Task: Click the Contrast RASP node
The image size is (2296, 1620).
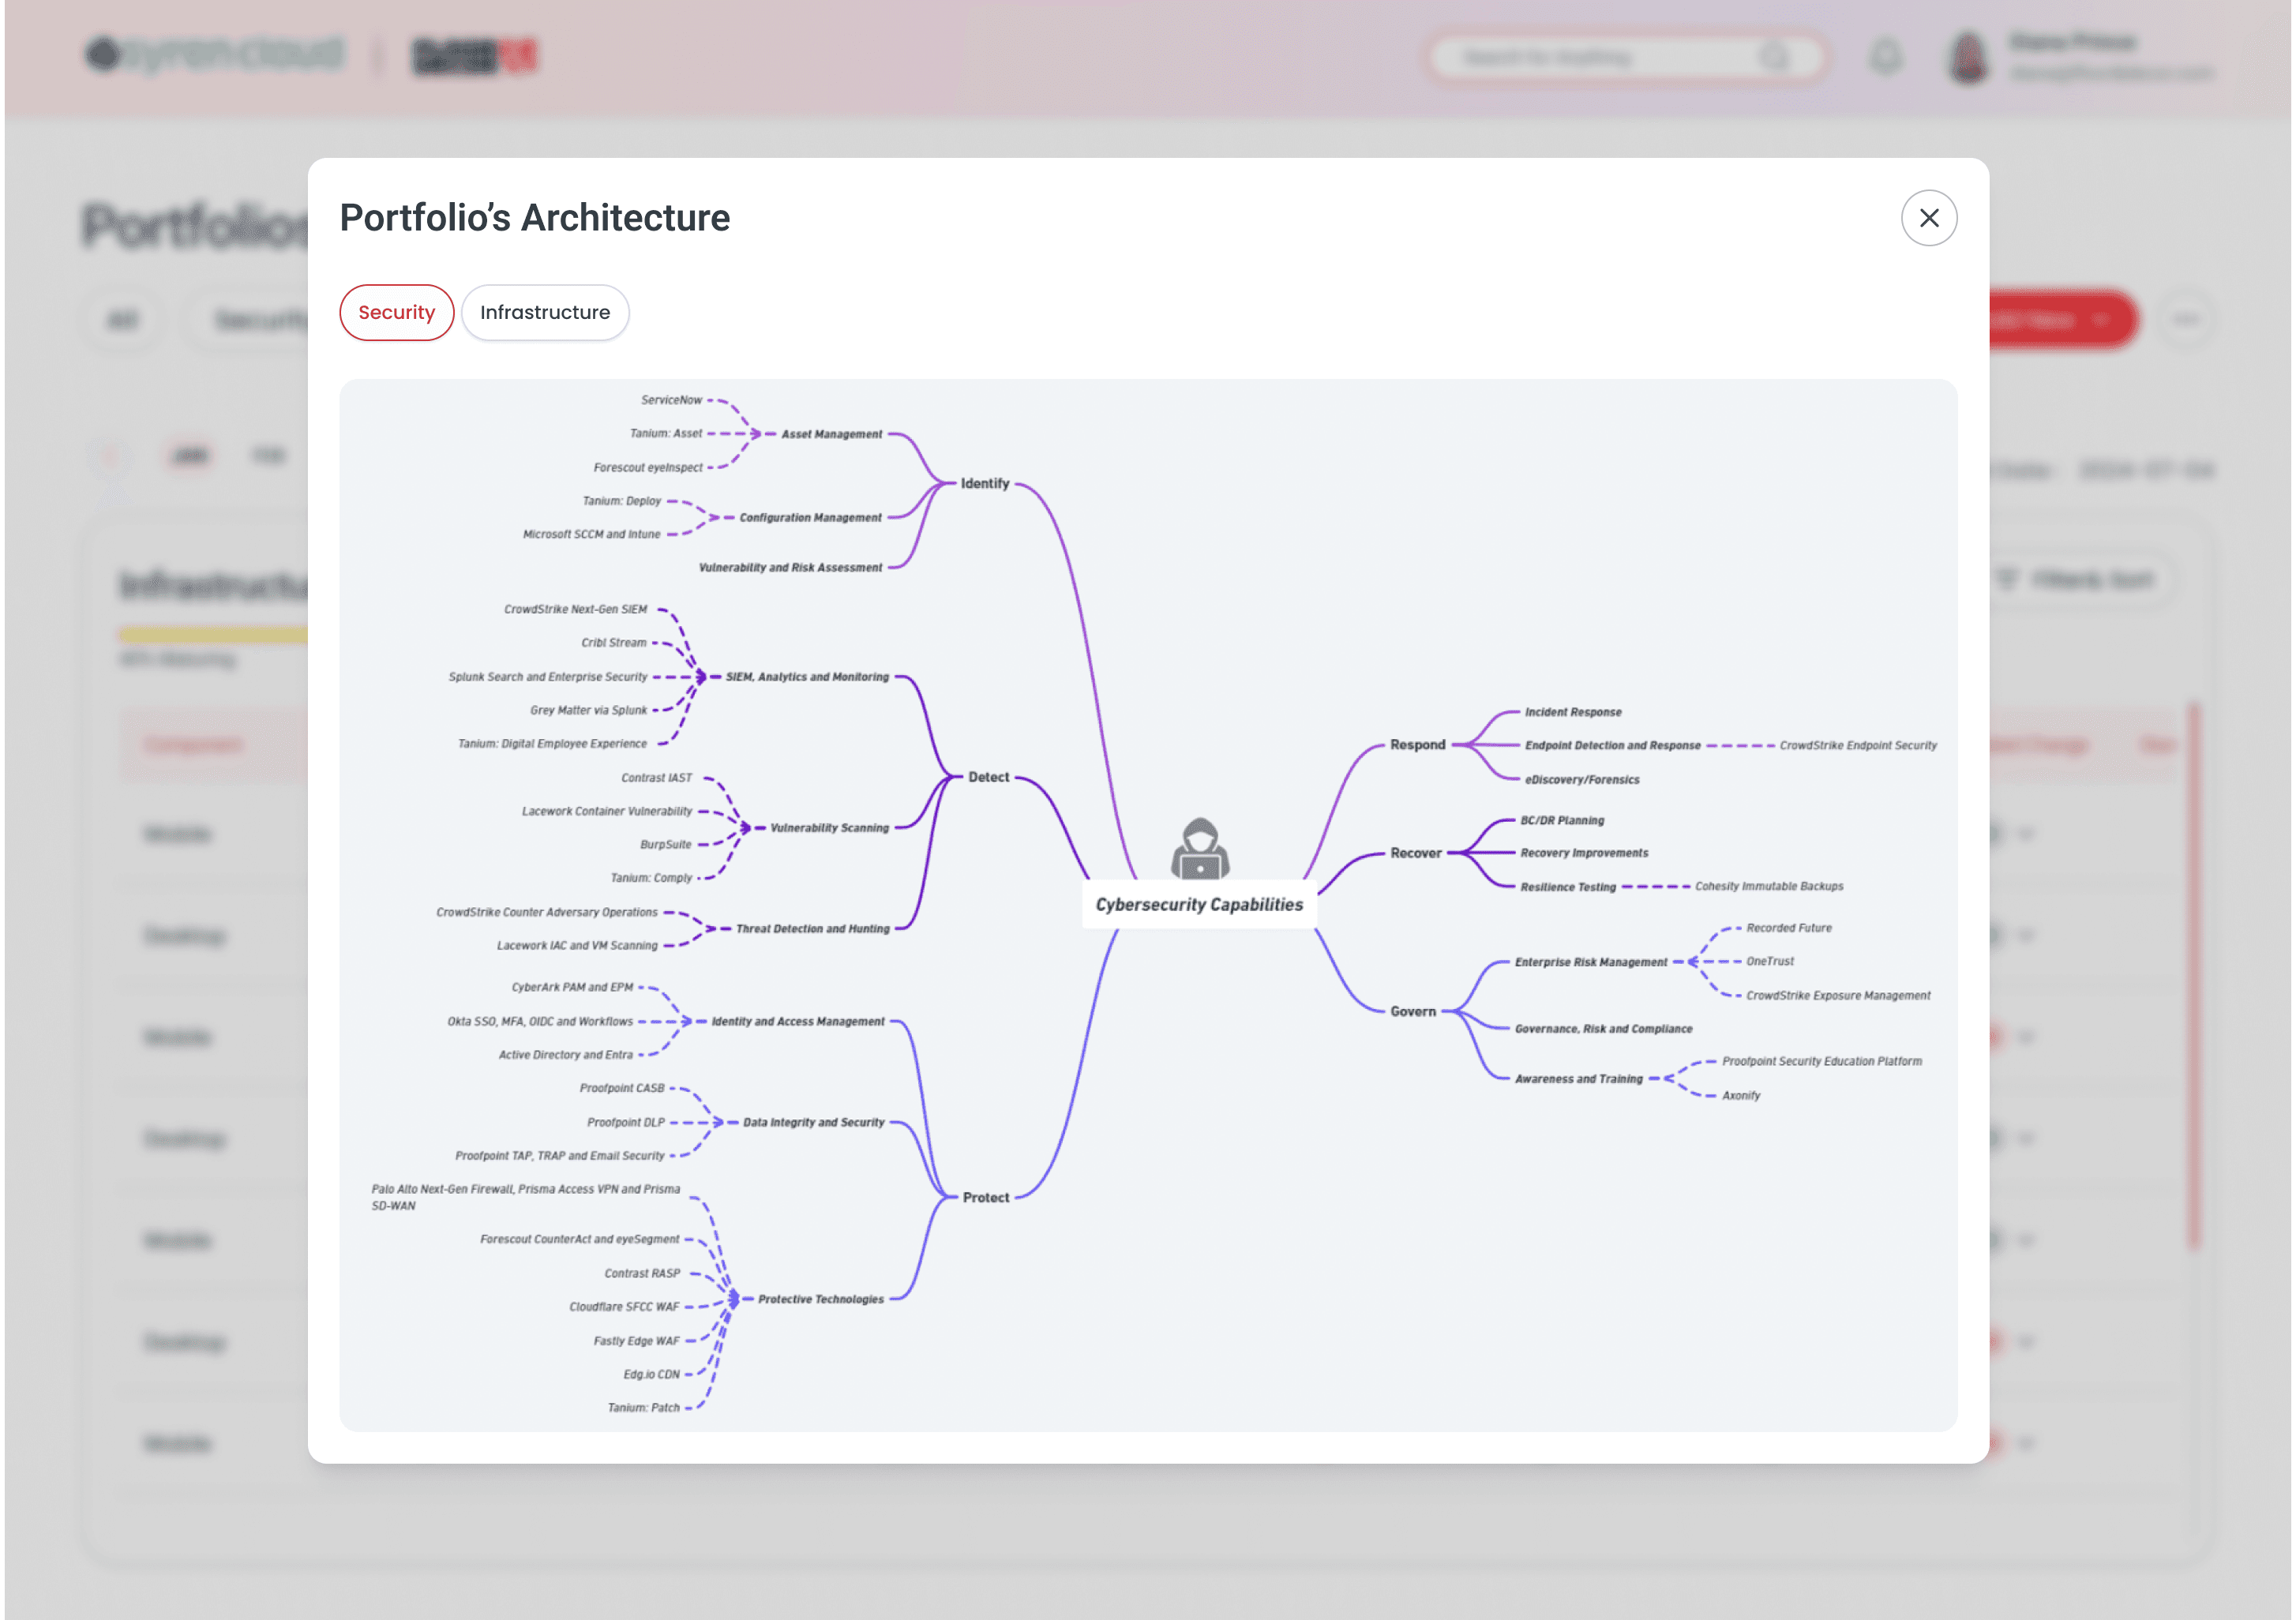Action: (x=642, y=1273)
